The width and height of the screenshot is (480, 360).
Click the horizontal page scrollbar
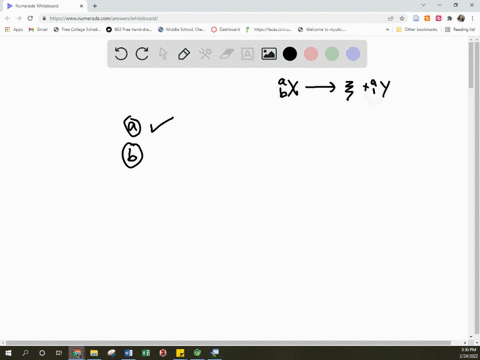tap(228, 343)
